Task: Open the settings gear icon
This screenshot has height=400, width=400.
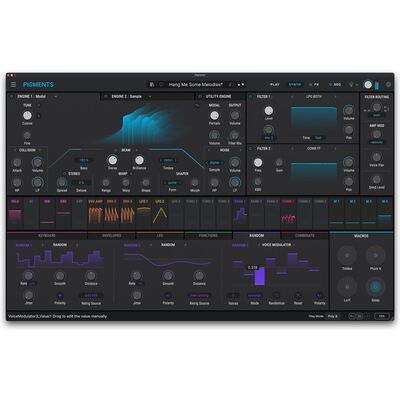Action: (388, 85)
